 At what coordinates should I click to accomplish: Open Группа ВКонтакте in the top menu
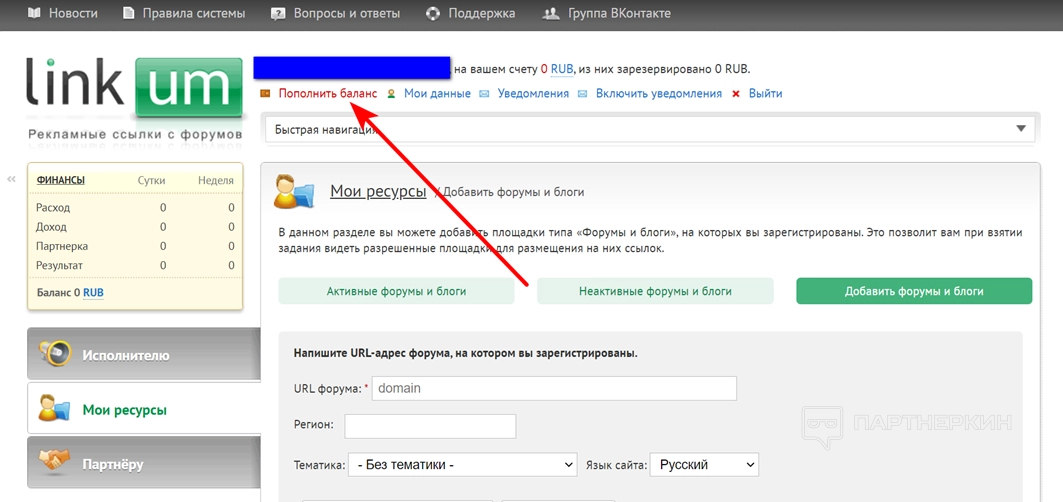click(x=619, y=14)
